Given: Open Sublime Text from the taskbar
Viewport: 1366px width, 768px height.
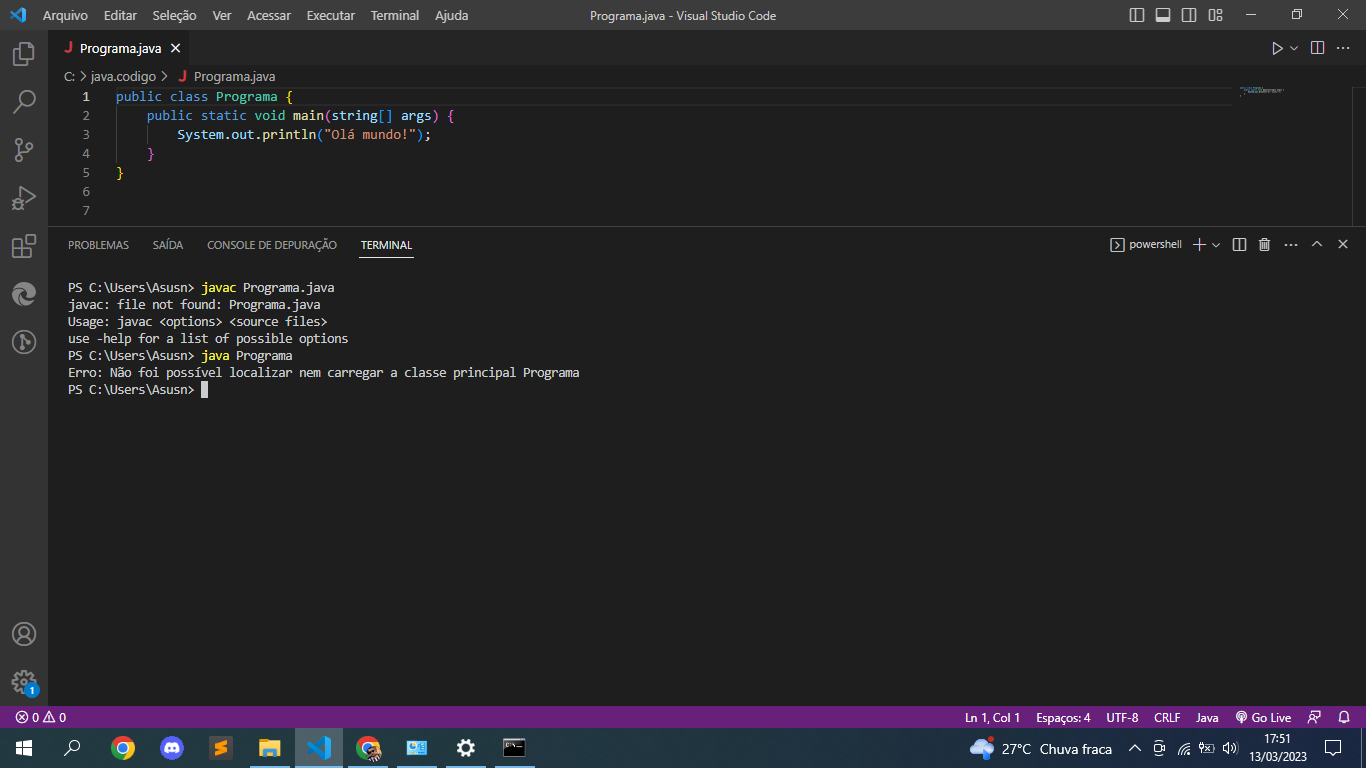Looking at the screenshot, I should point(221,747).
